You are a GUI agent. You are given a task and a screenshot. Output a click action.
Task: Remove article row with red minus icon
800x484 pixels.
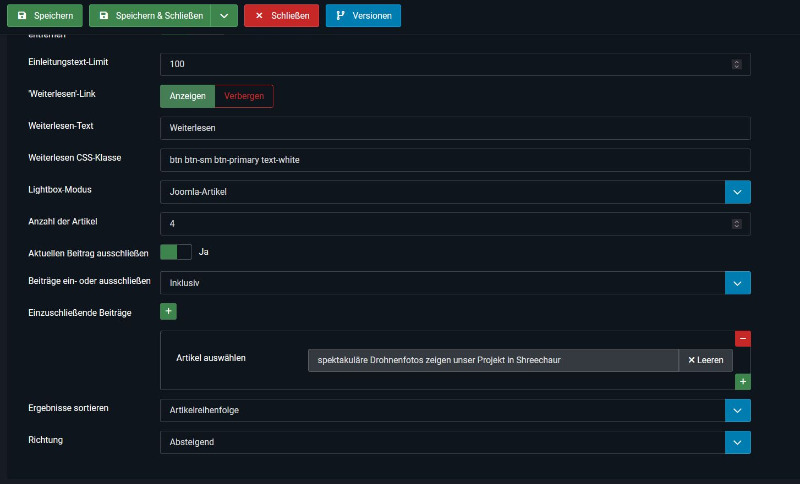tap(742, 339)
